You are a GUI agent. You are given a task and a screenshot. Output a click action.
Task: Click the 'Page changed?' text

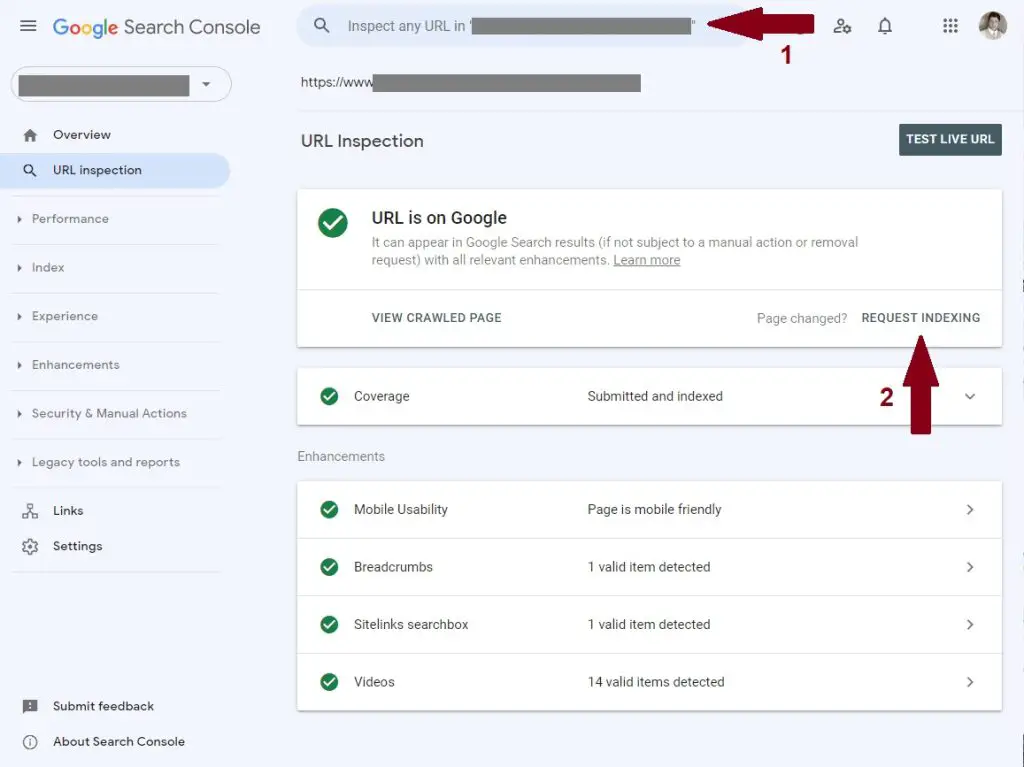801,318
